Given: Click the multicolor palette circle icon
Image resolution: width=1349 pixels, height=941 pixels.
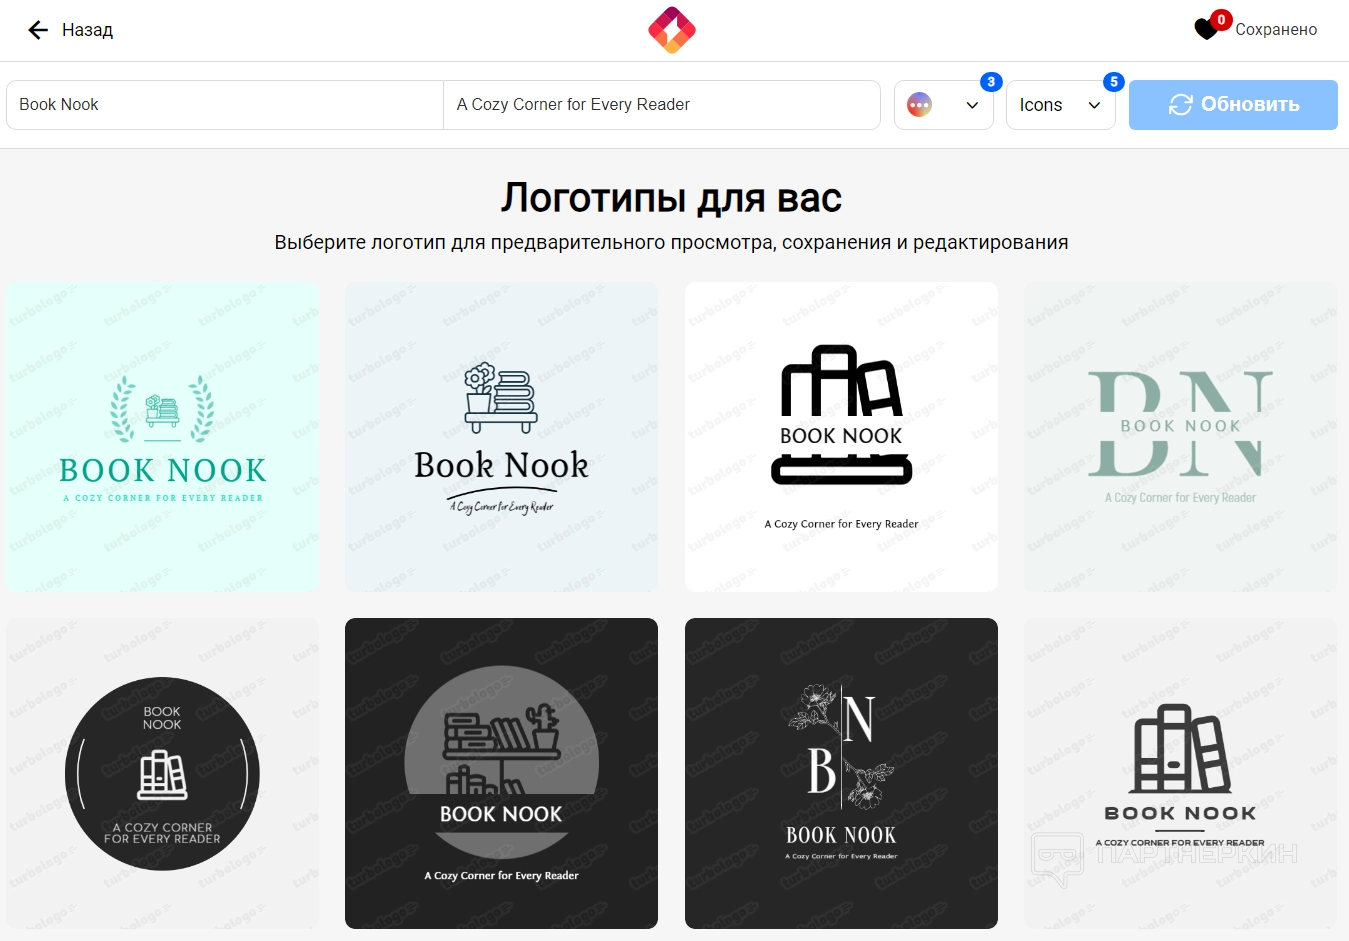Looking at the screenshot, I should [919, 105].
